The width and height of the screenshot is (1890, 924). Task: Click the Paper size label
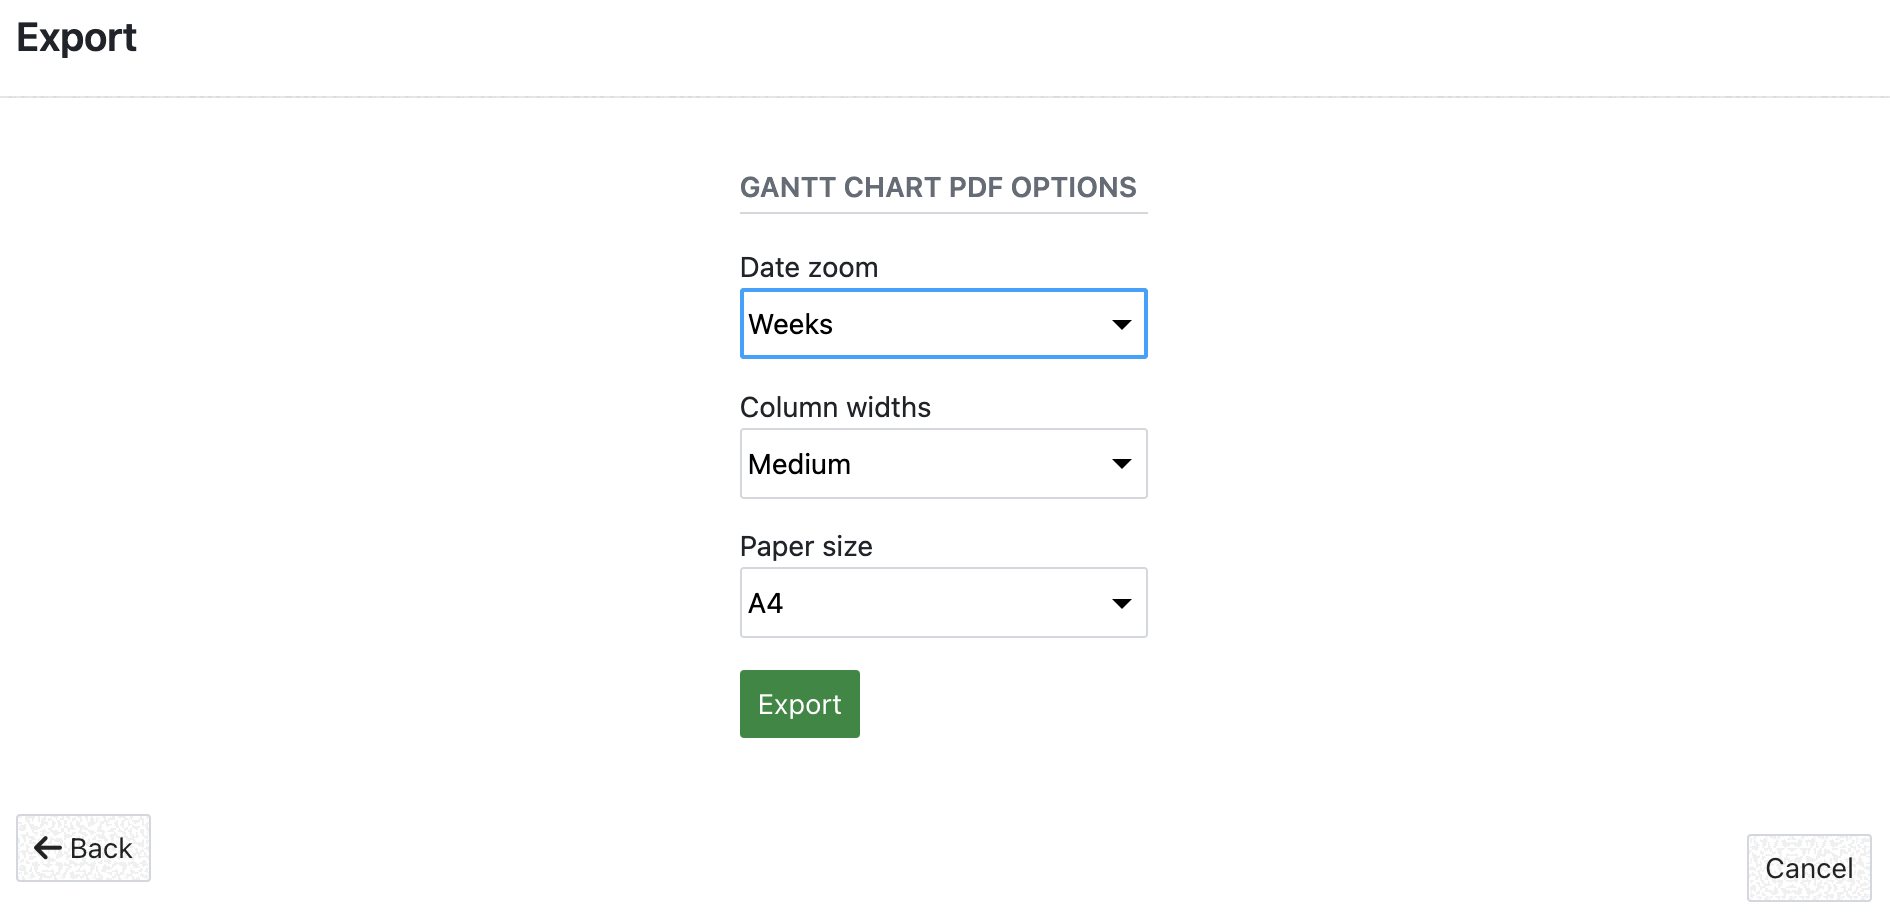(x=805, y=546)
